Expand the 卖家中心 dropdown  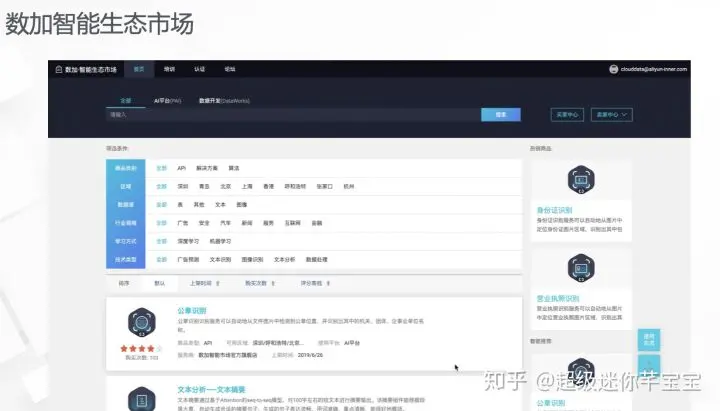click(x=612, y=115)
